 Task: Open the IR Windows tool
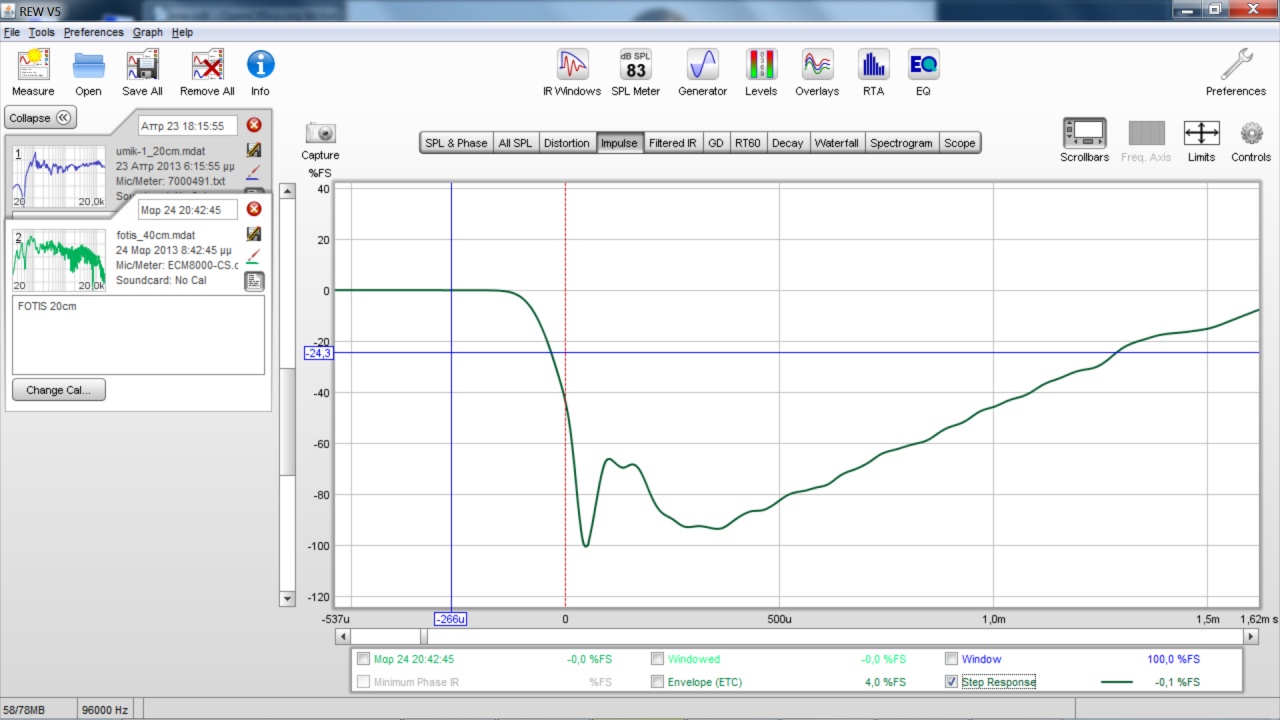[572, 66]
